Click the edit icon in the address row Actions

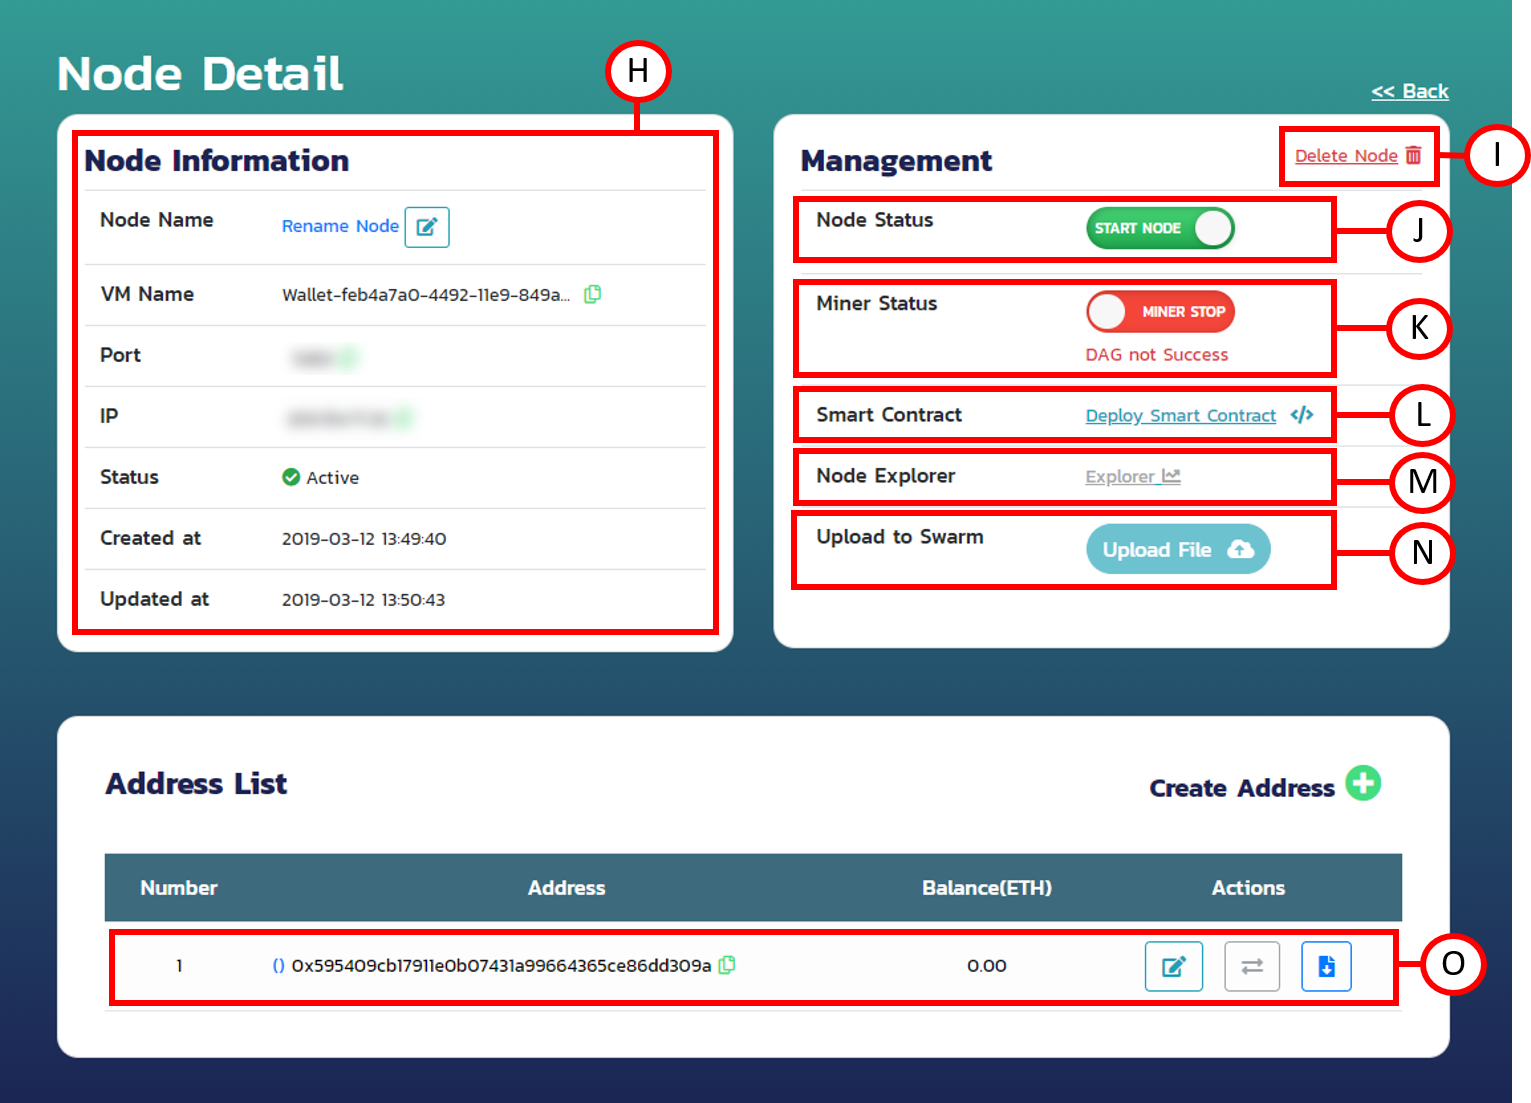(x=1174, y=966)
